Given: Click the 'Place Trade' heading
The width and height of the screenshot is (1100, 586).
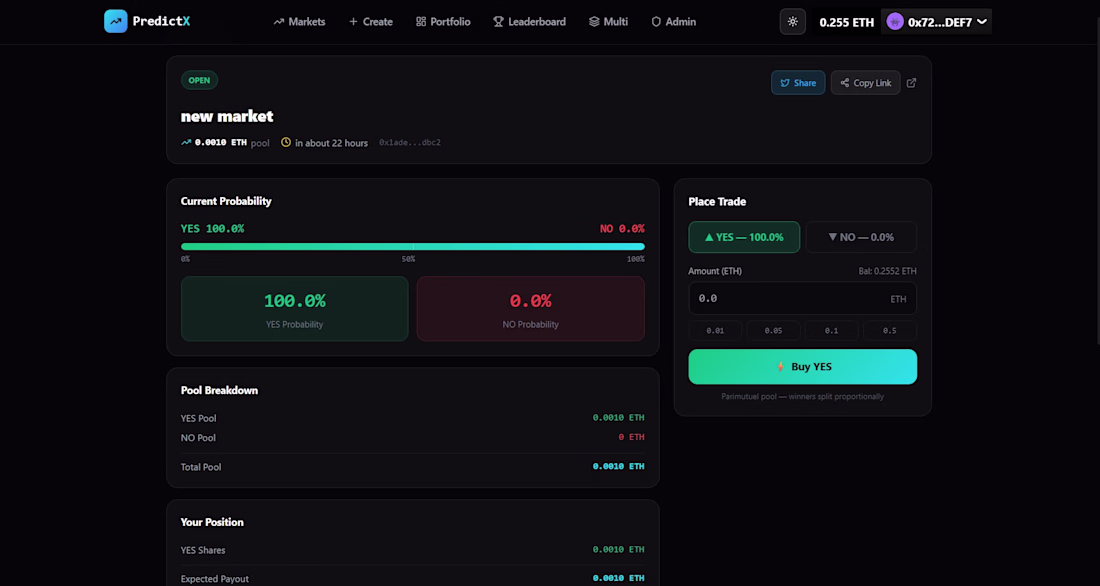Looking at the screenshot, I should click(x=717, y=201).
